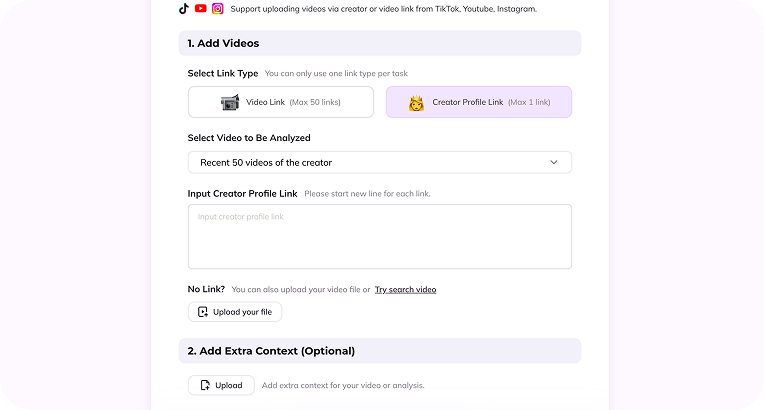Open the Try search video link
The width and height of the screenshot is (764, 410).
405,289
